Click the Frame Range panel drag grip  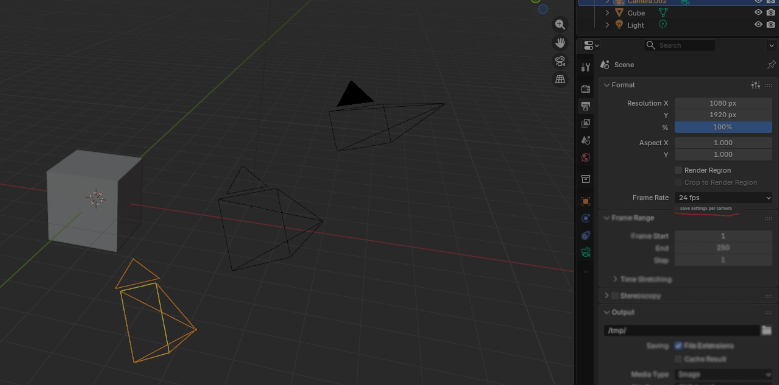(769, 218)
